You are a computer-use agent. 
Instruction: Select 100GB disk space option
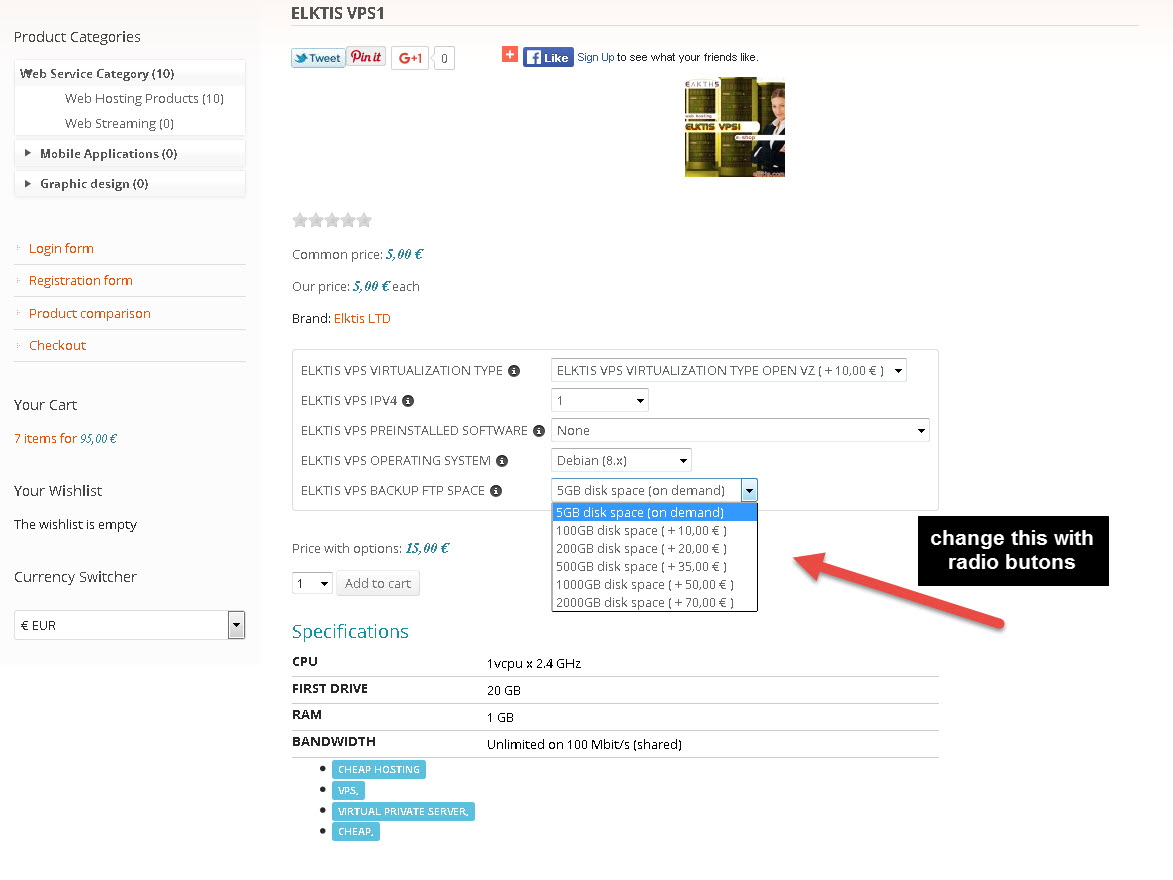[x=655, y=531]
